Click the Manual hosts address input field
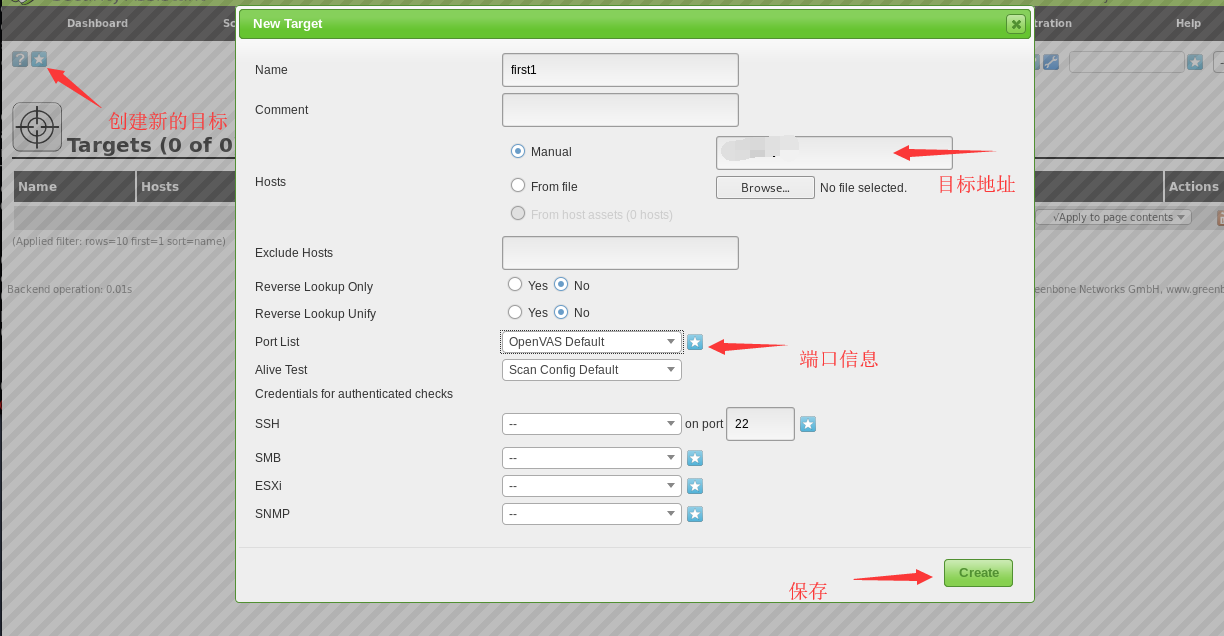 (834, 153)
